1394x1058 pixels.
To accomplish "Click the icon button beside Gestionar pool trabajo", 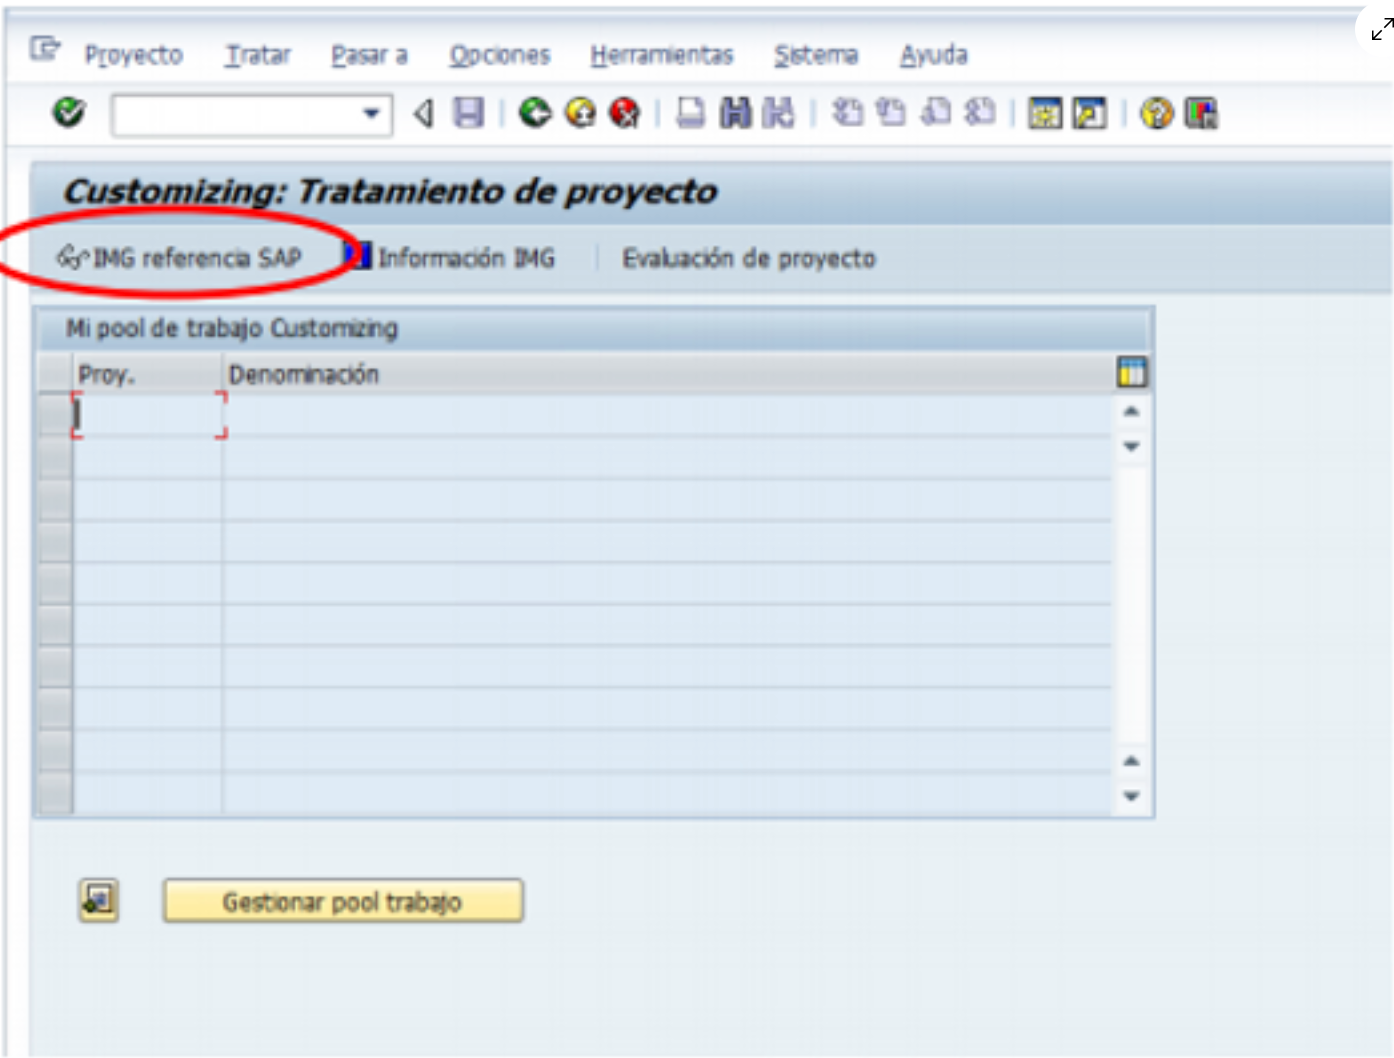I will click(x=99, y=900).
